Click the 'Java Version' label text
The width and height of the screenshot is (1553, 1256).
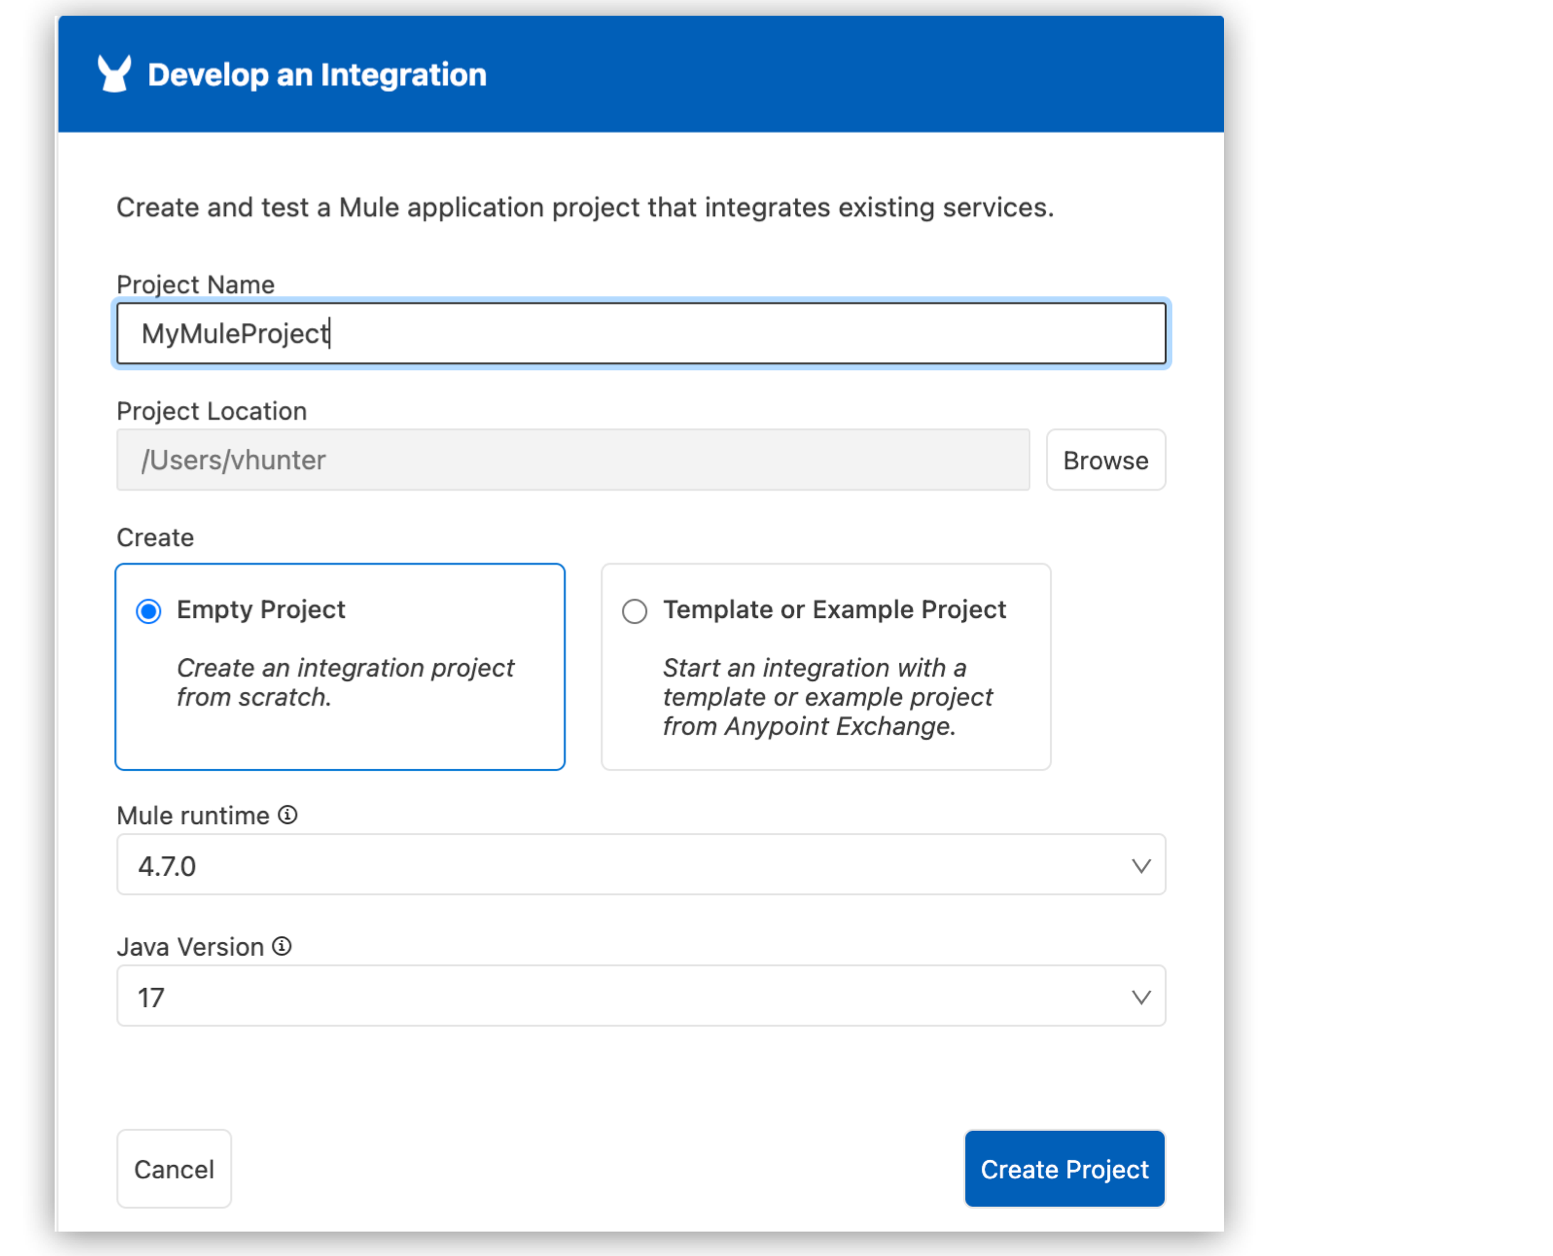point(191,947)
